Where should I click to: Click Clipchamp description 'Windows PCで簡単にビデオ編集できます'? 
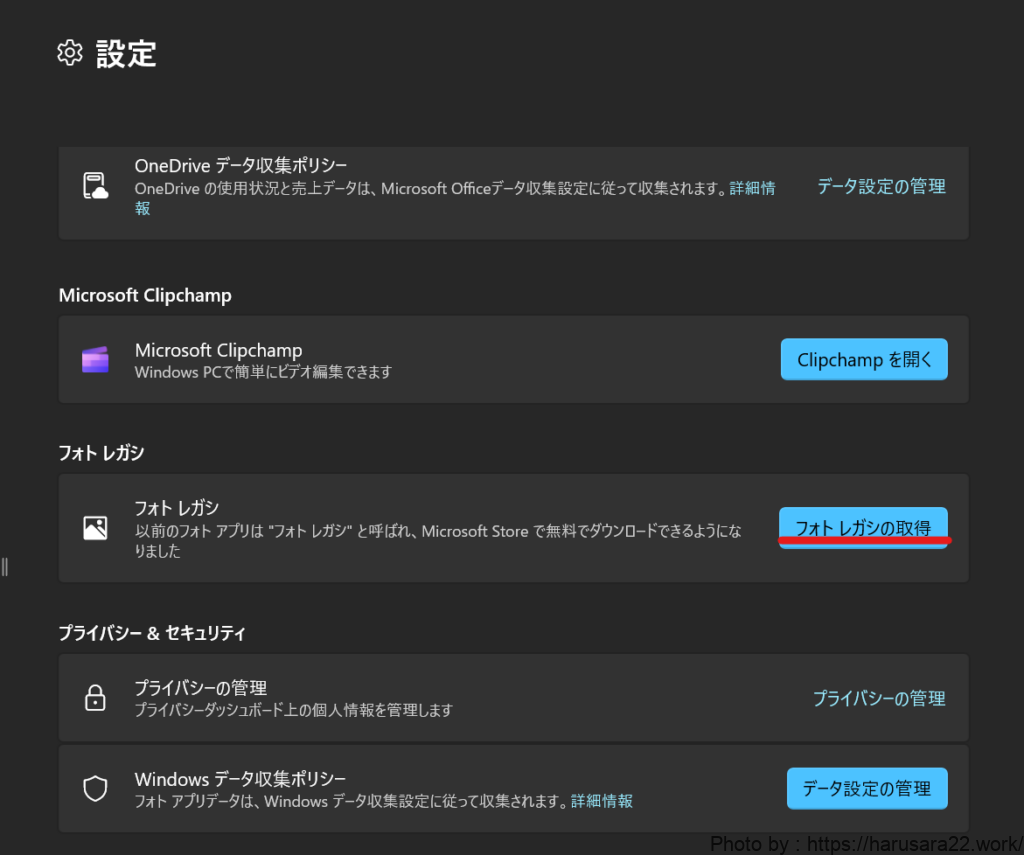pyautogui.click(x=263, y=372)
